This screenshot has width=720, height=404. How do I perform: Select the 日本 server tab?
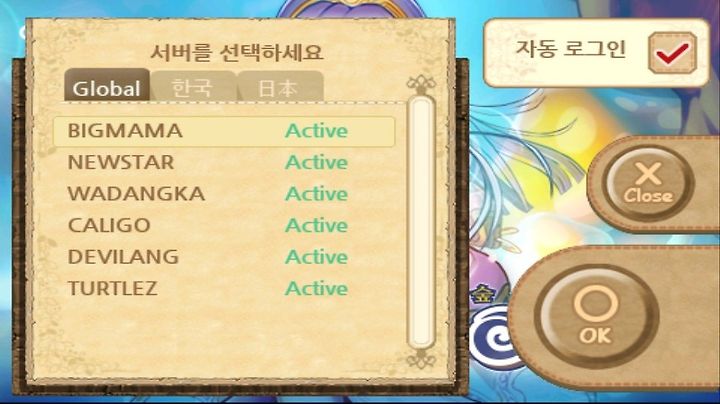tap(280, 86)
